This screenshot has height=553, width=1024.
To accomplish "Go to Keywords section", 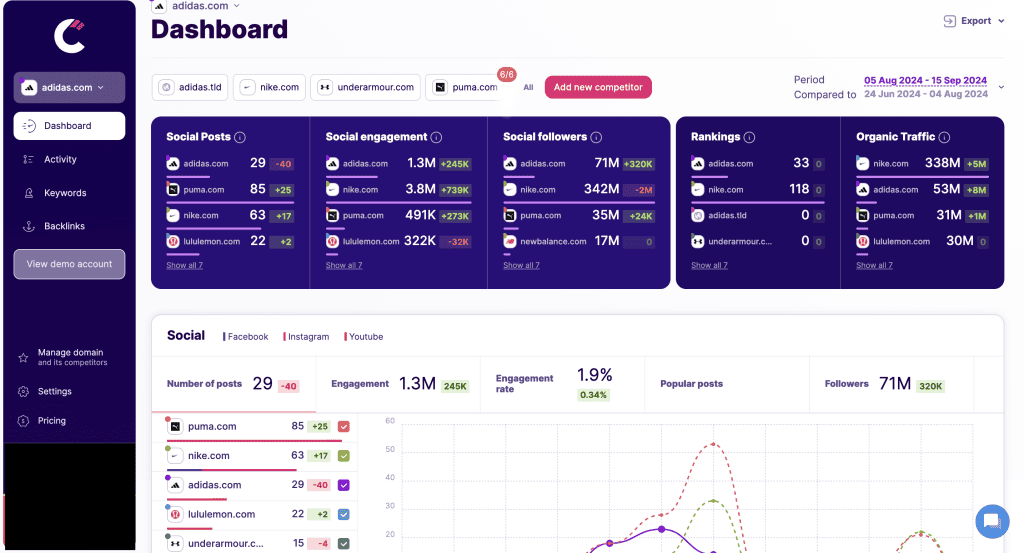I will (x=65, y=193).
